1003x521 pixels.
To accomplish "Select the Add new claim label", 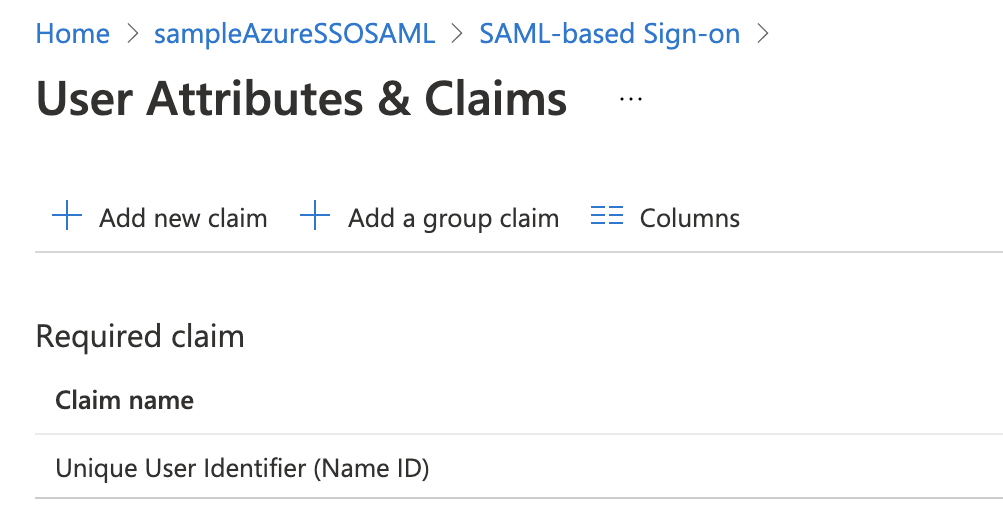I will tap(183, 218).
